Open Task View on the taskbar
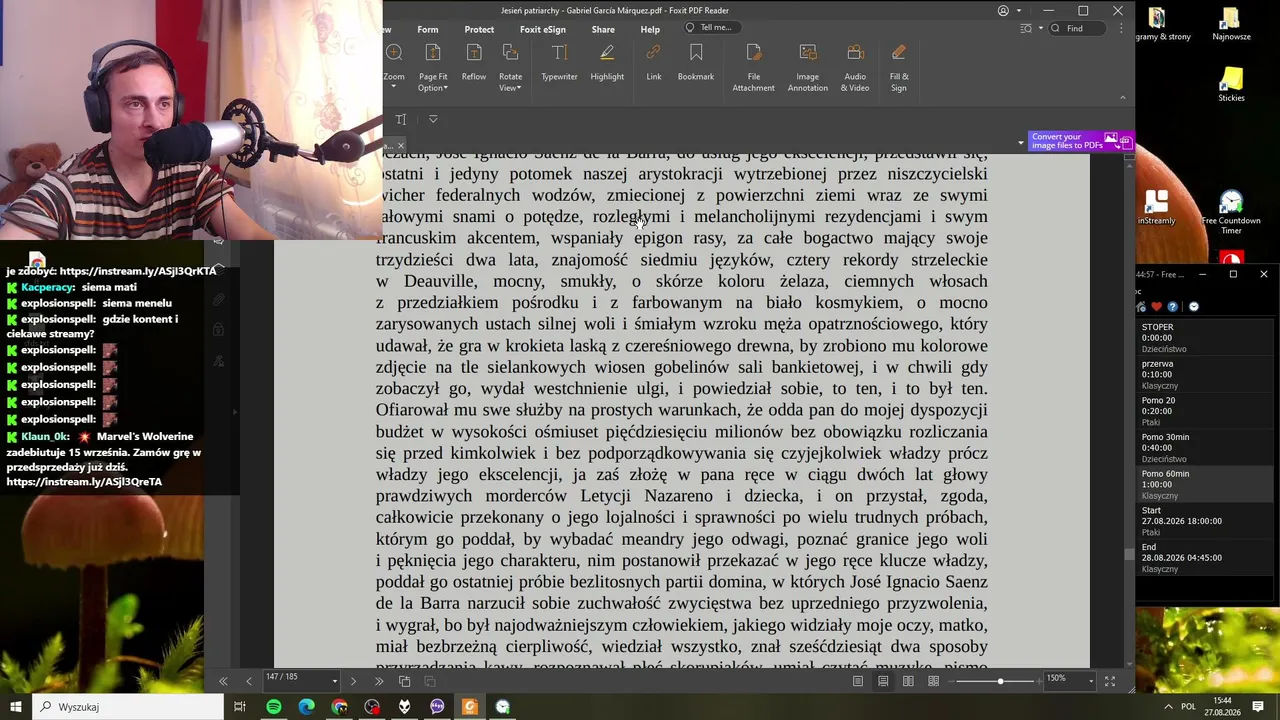 point(240,707)
